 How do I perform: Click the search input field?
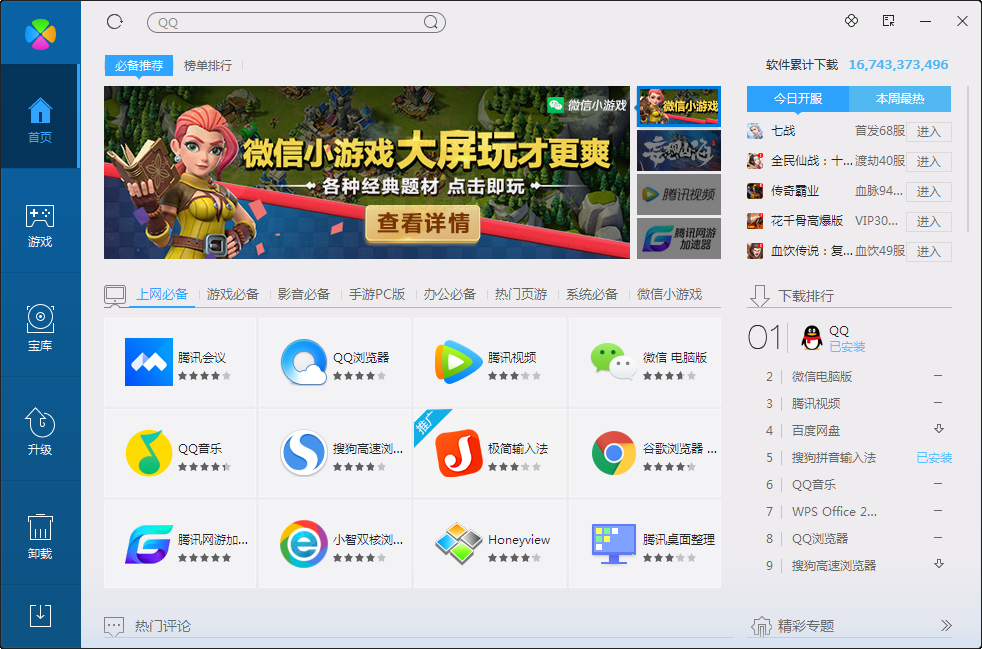click(296, 22)
